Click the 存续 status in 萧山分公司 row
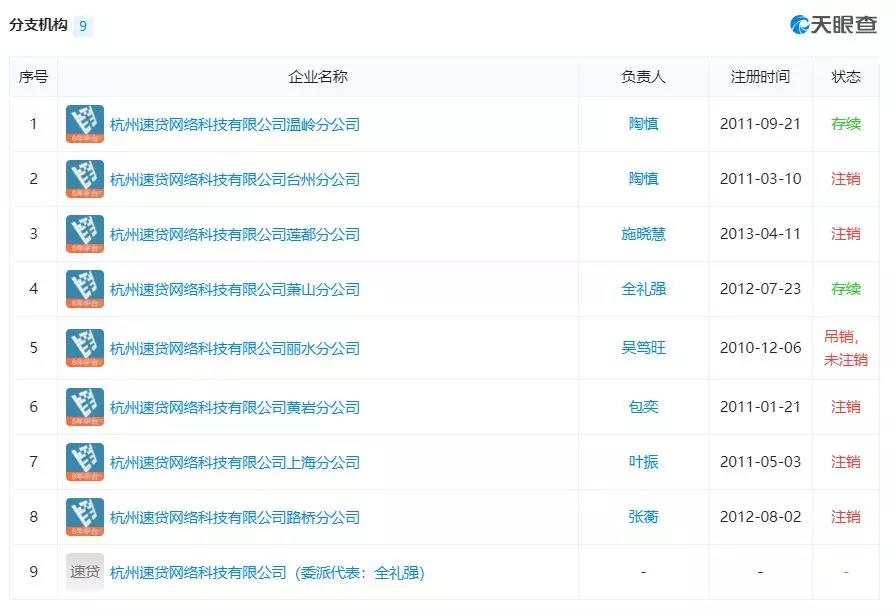 [846, 289]
